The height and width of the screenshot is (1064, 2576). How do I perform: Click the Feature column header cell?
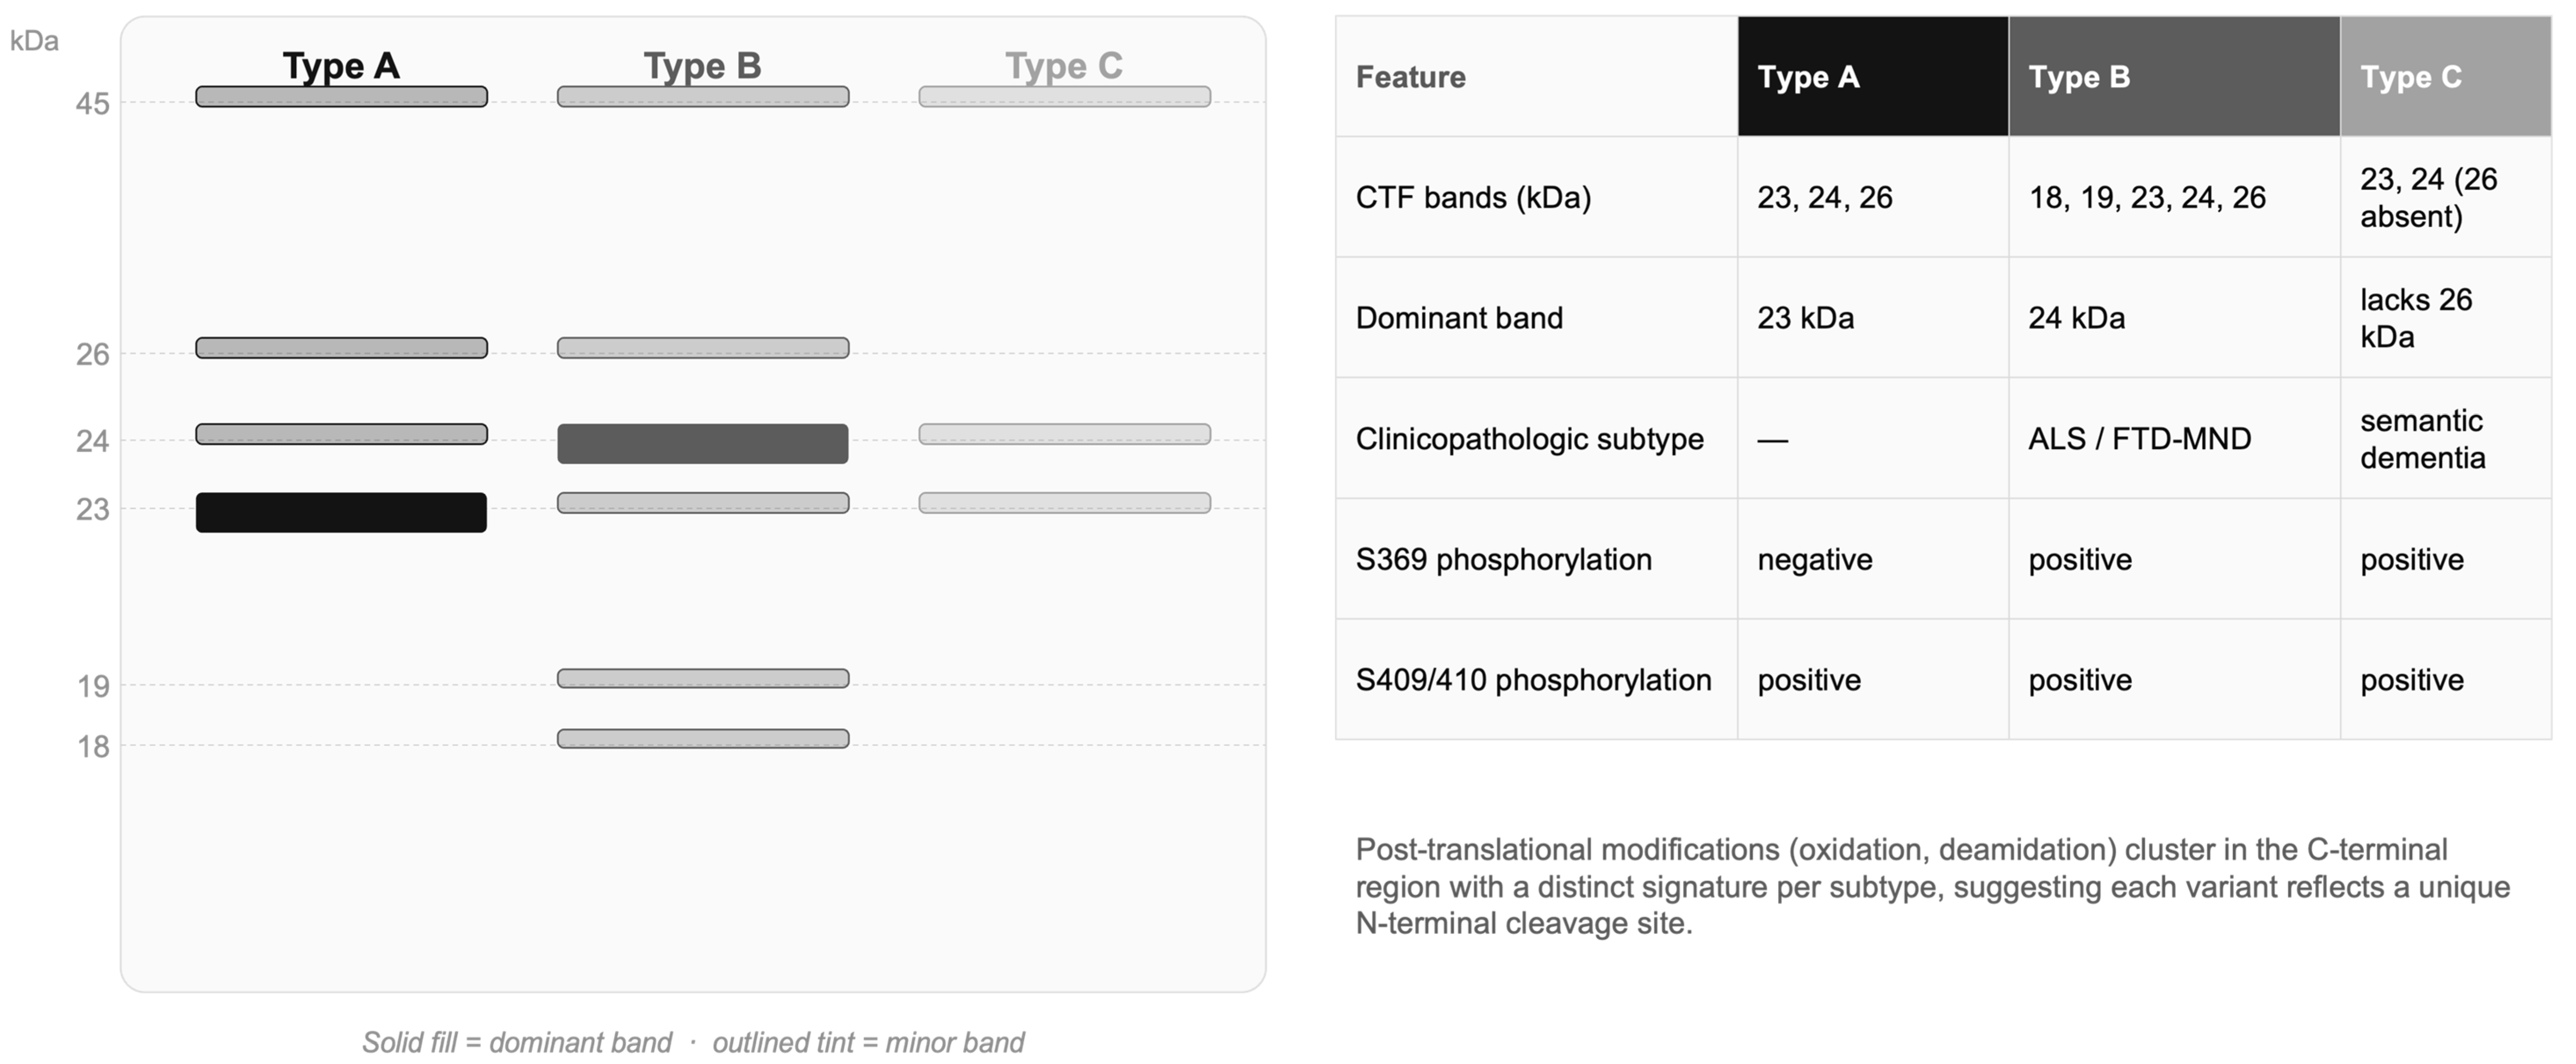click(1536, 76)
